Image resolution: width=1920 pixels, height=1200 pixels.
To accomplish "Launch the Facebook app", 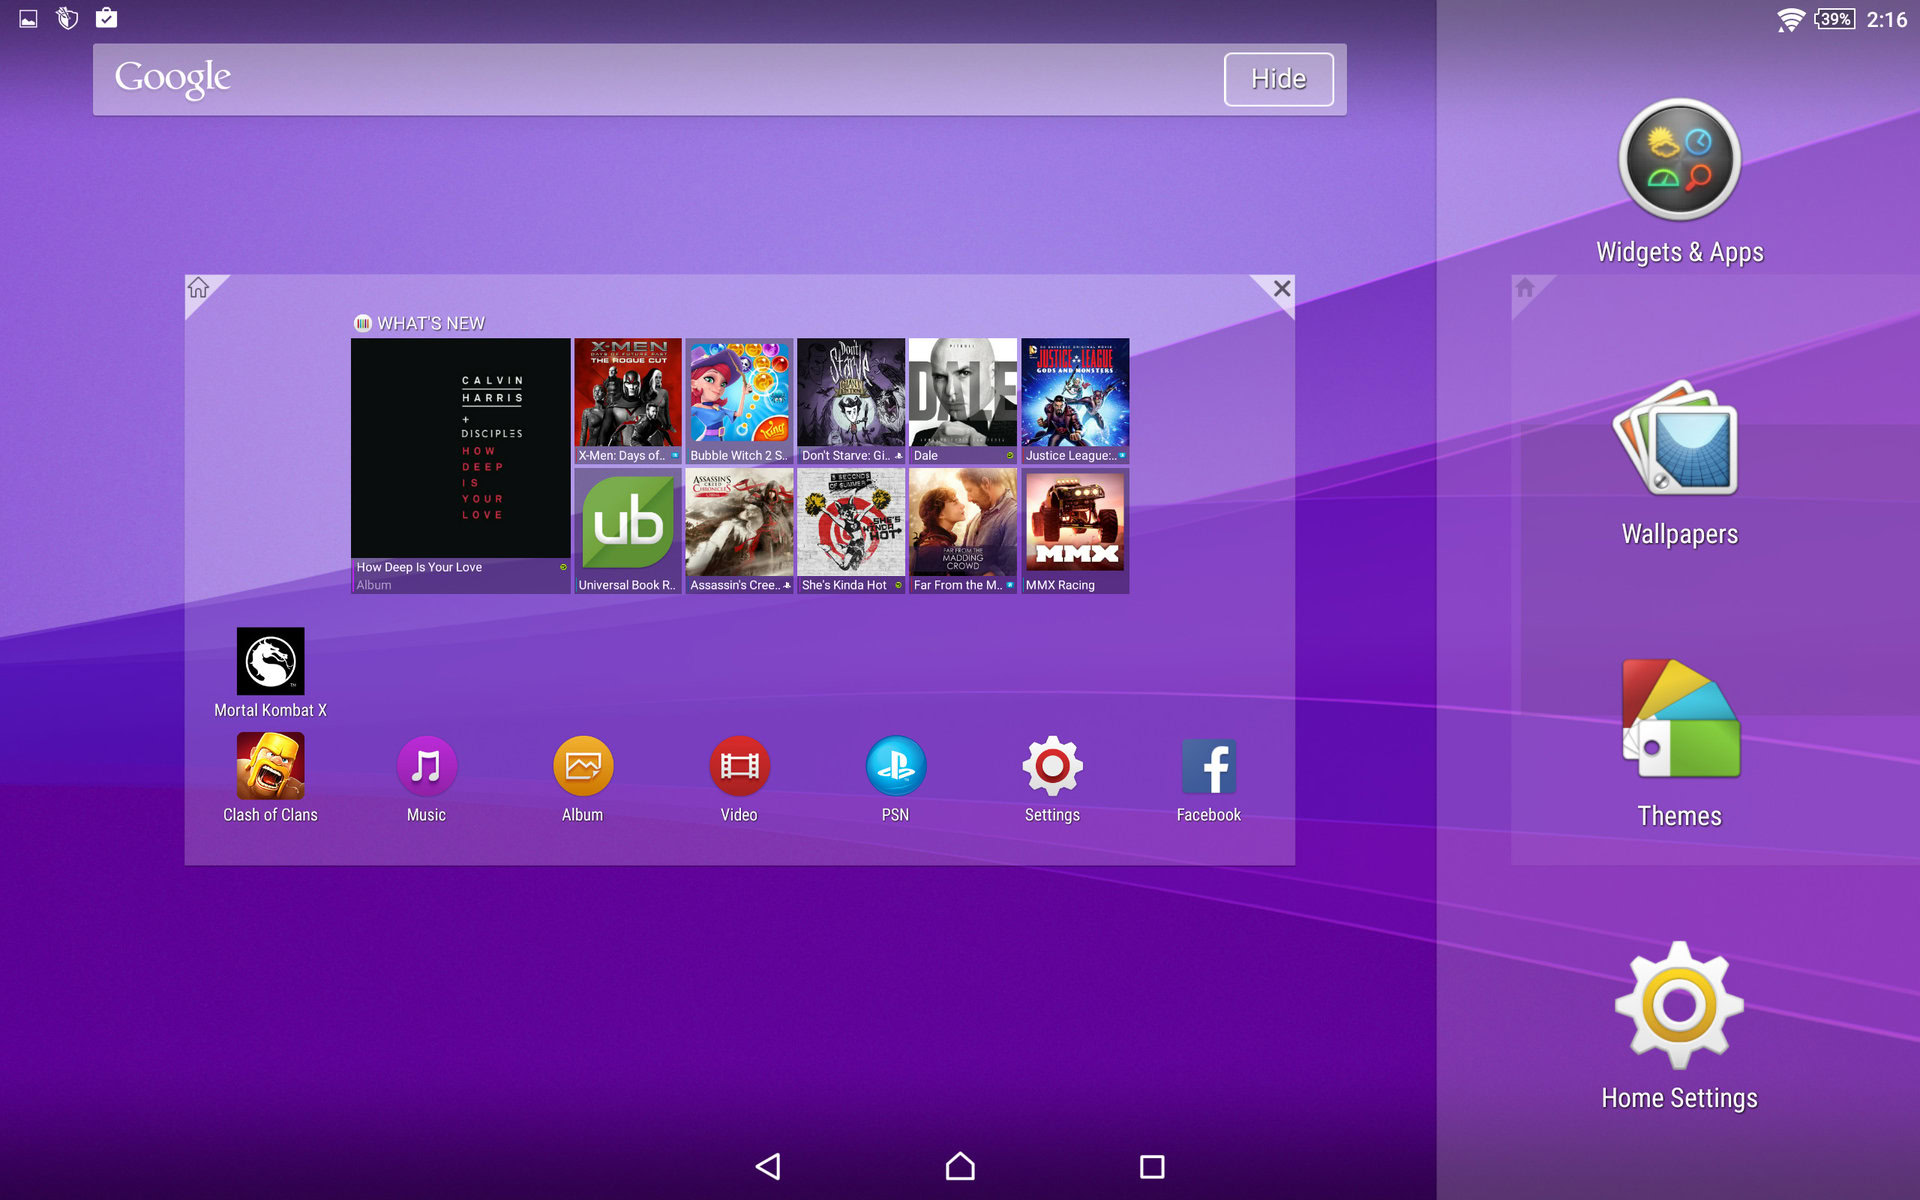I will (1208, 767).
